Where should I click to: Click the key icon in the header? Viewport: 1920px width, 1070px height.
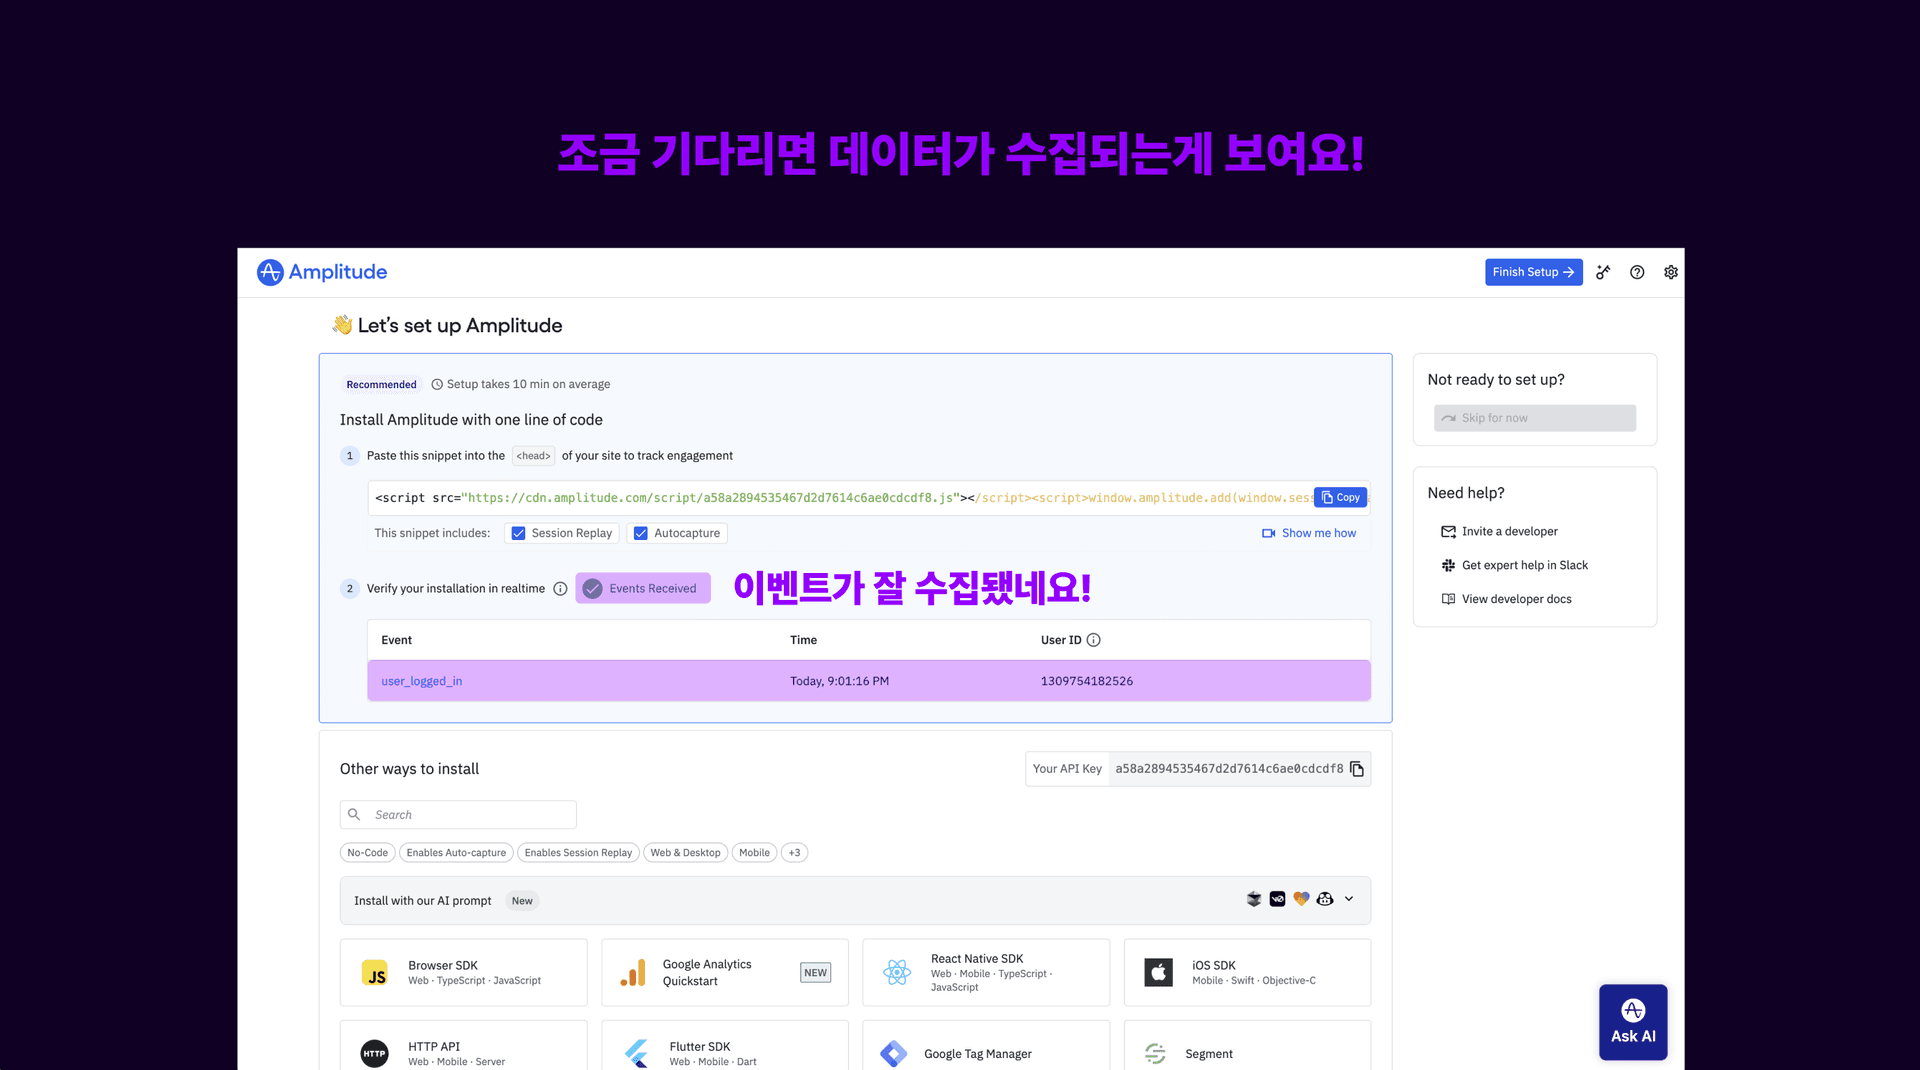pos(1603,272)
